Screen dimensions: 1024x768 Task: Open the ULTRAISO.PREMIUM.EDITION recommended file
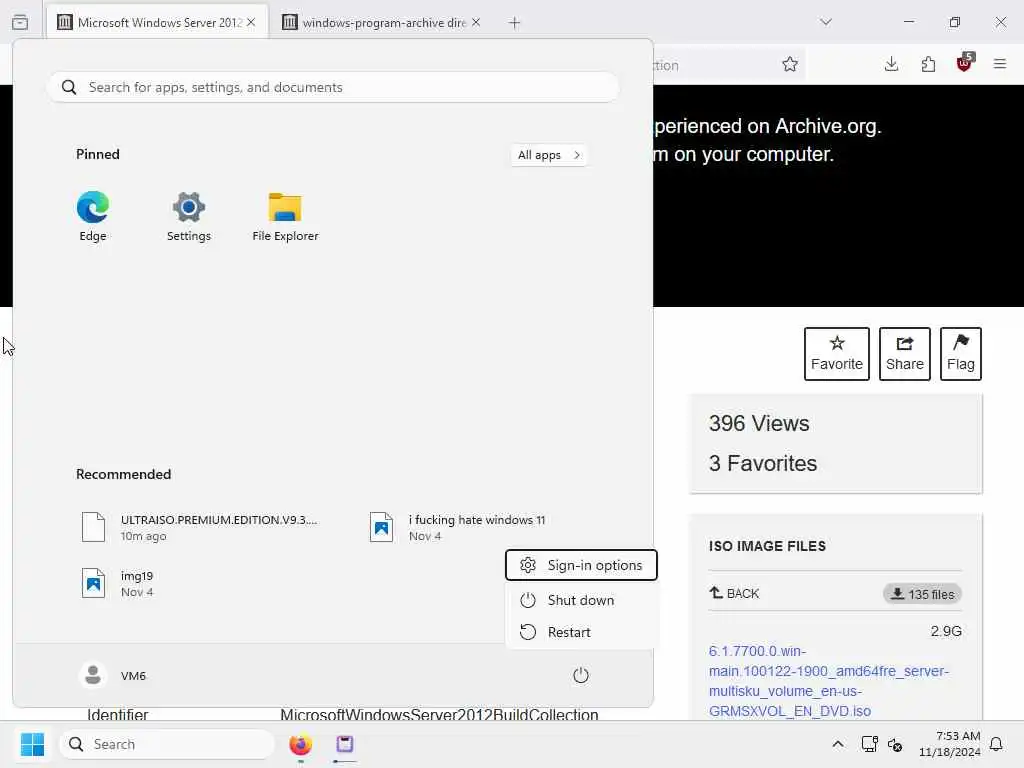coord(200,528)
